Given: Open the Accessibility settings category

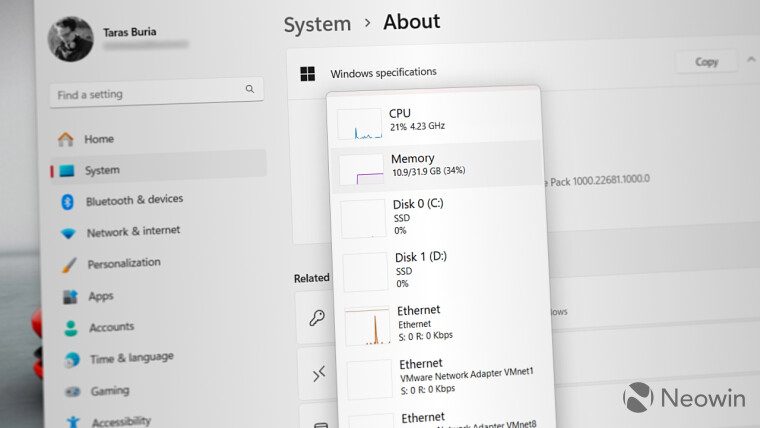Looking at the screenshot, I should pyautogui.click(x=120, y=421).
